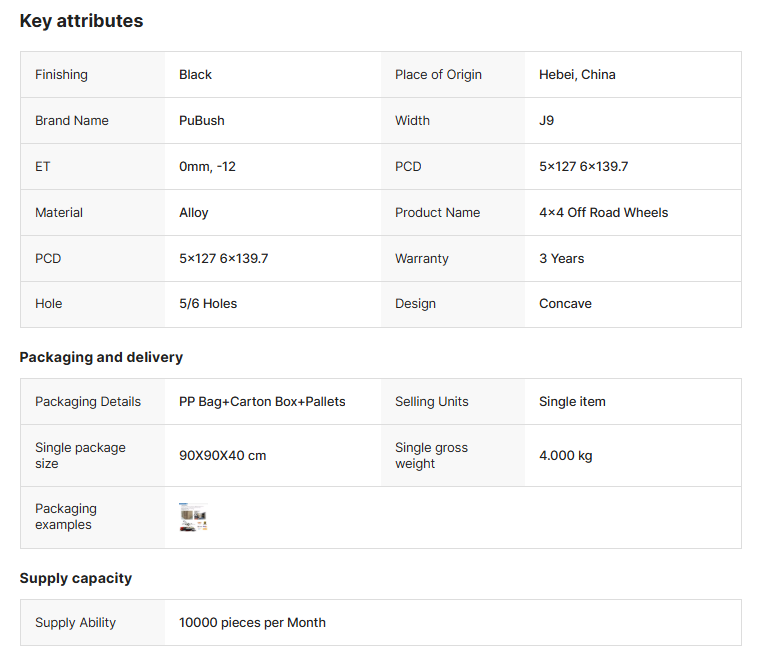Click the 0mm, -12 ET value
768x662 pixels.
click(x=207, y=167)
